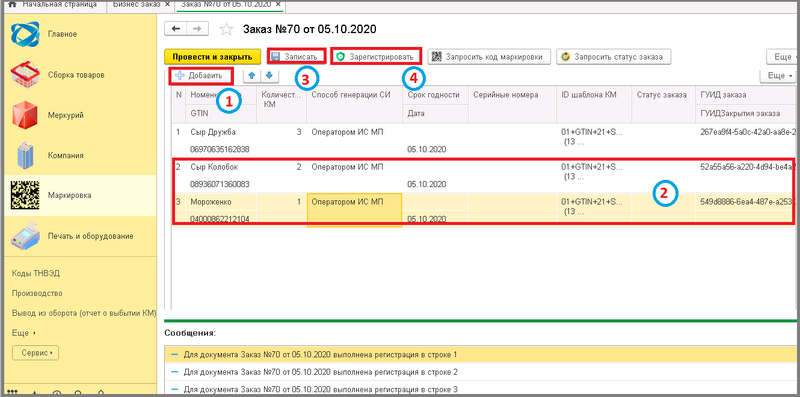Go back with left arrow button
This screenshot has width=800, height=397.
pos(176,29)
